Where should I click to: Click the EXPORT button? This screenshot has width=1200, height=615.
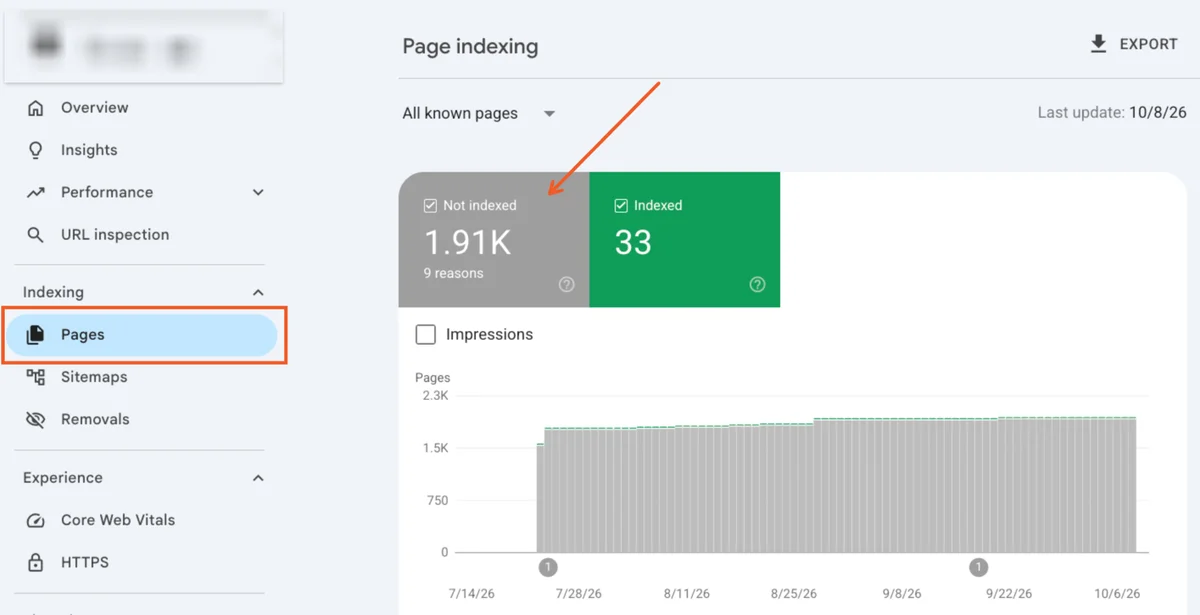coord(1133,44)
